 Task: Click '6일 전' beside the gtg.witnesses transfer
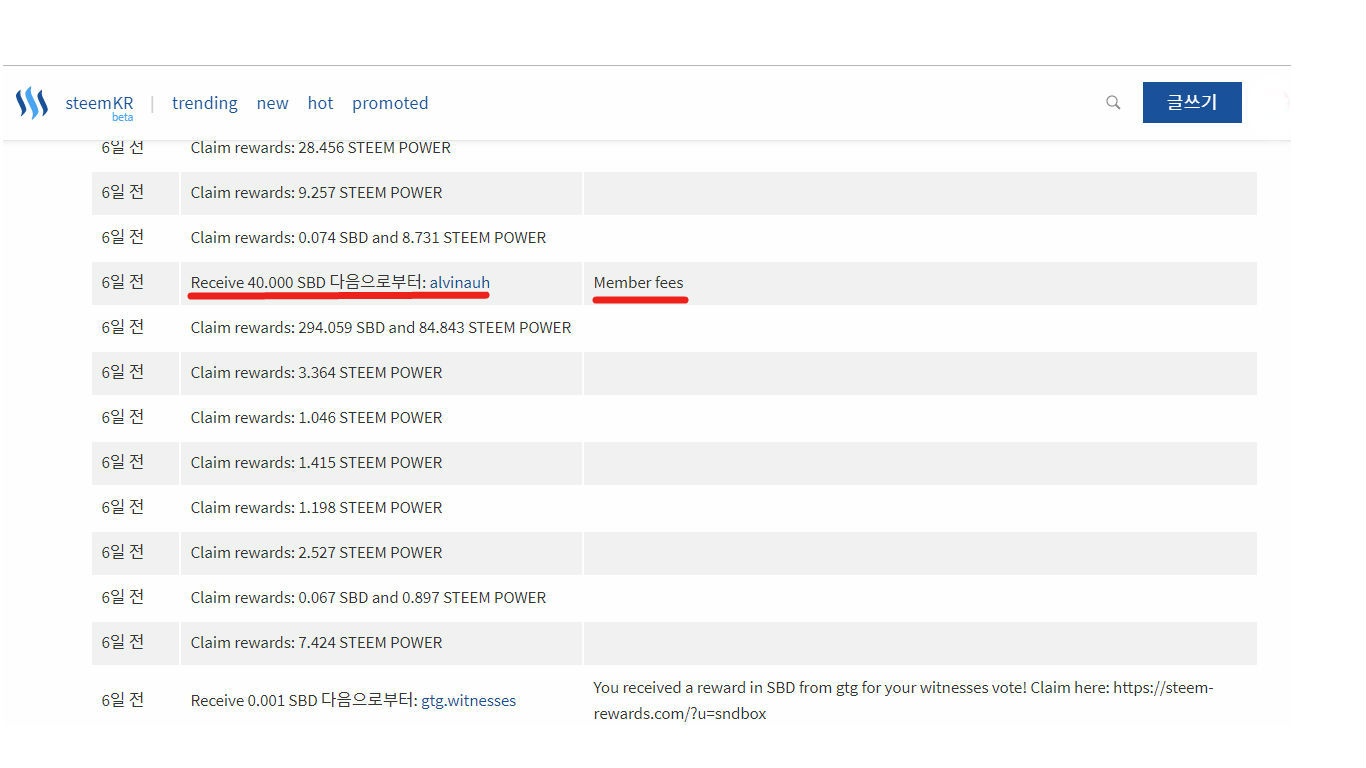tap(123, 700)
